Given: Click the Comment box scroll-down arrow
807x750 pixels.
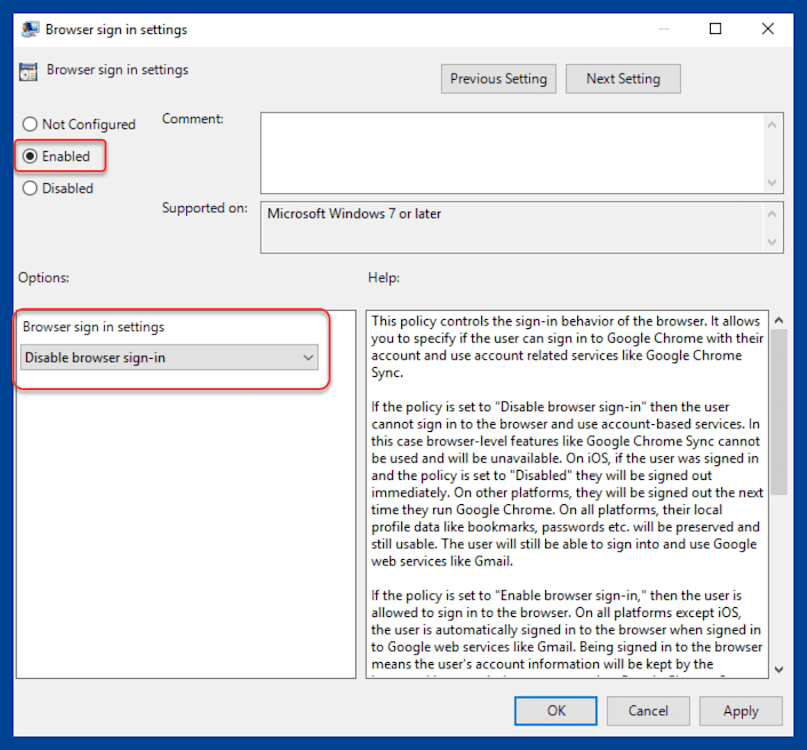Looking at the screenshot, I should 772,182.
